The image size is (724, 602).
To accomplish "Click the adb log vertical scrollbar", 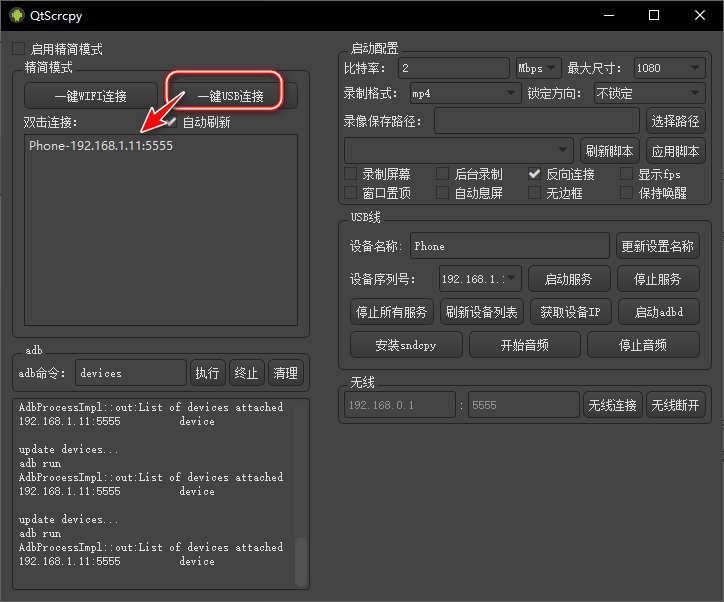I will click(x=301, y=561).
